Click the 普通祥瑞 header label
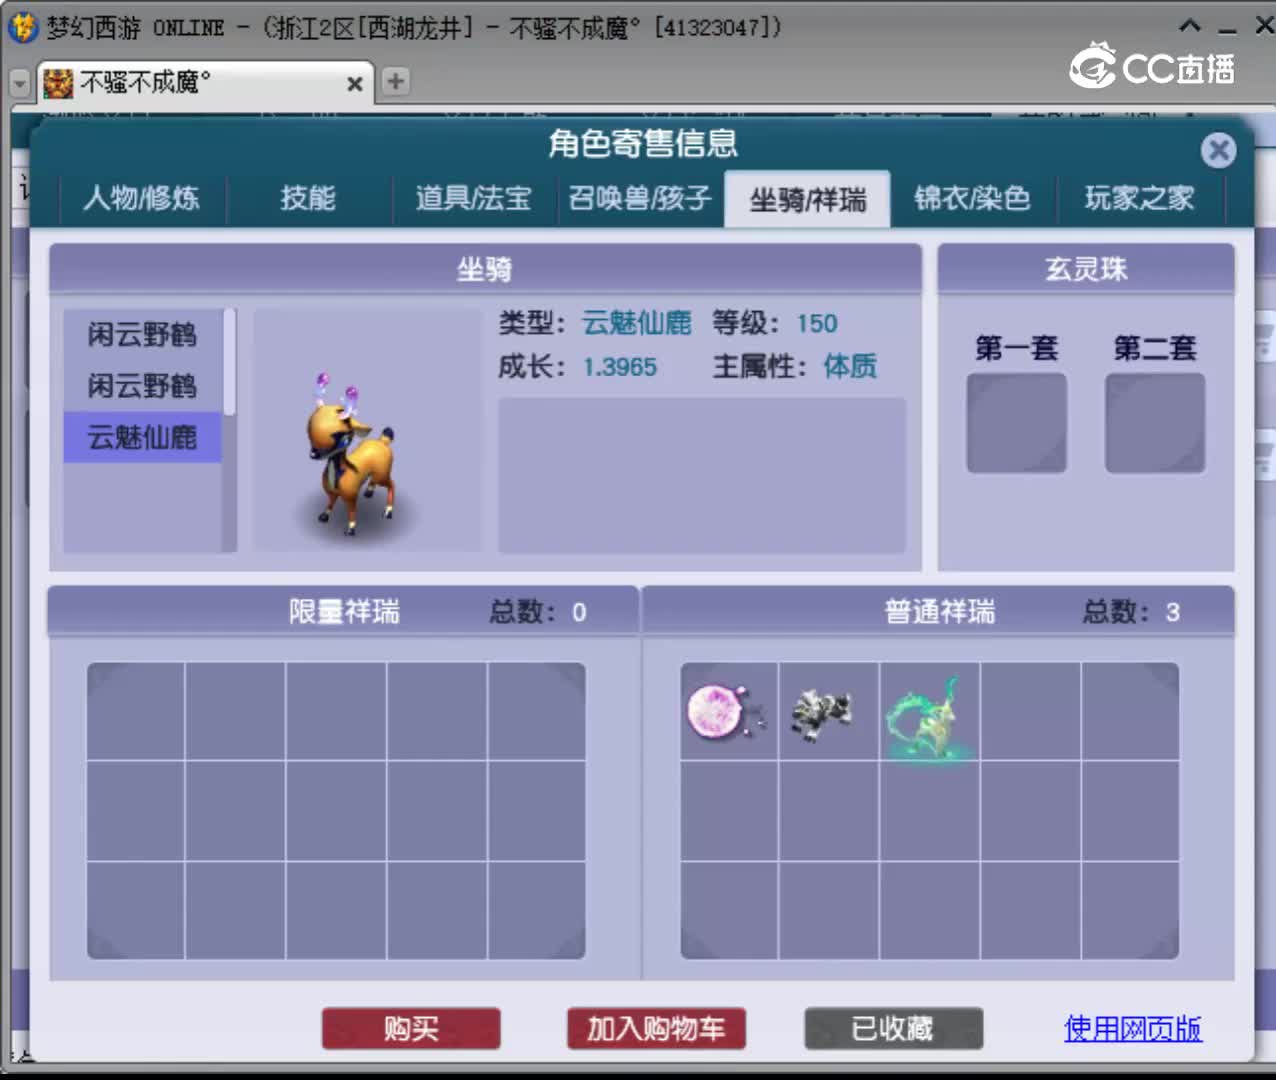This screenshot has height=1080, width=1276. click(x=940, y=611)
